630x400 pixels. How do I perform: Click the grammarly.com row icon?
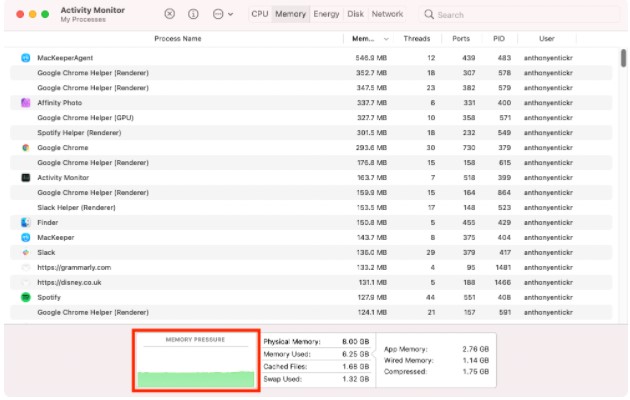26,267
